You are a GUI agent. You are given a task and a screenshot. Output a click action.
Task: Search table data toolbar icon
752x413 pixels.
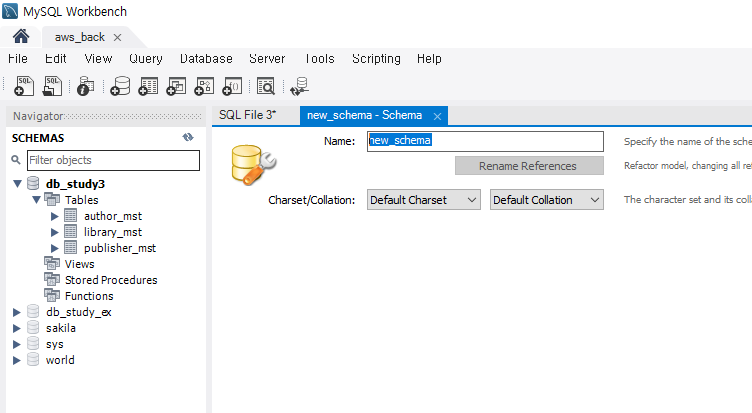click(266, 86)
